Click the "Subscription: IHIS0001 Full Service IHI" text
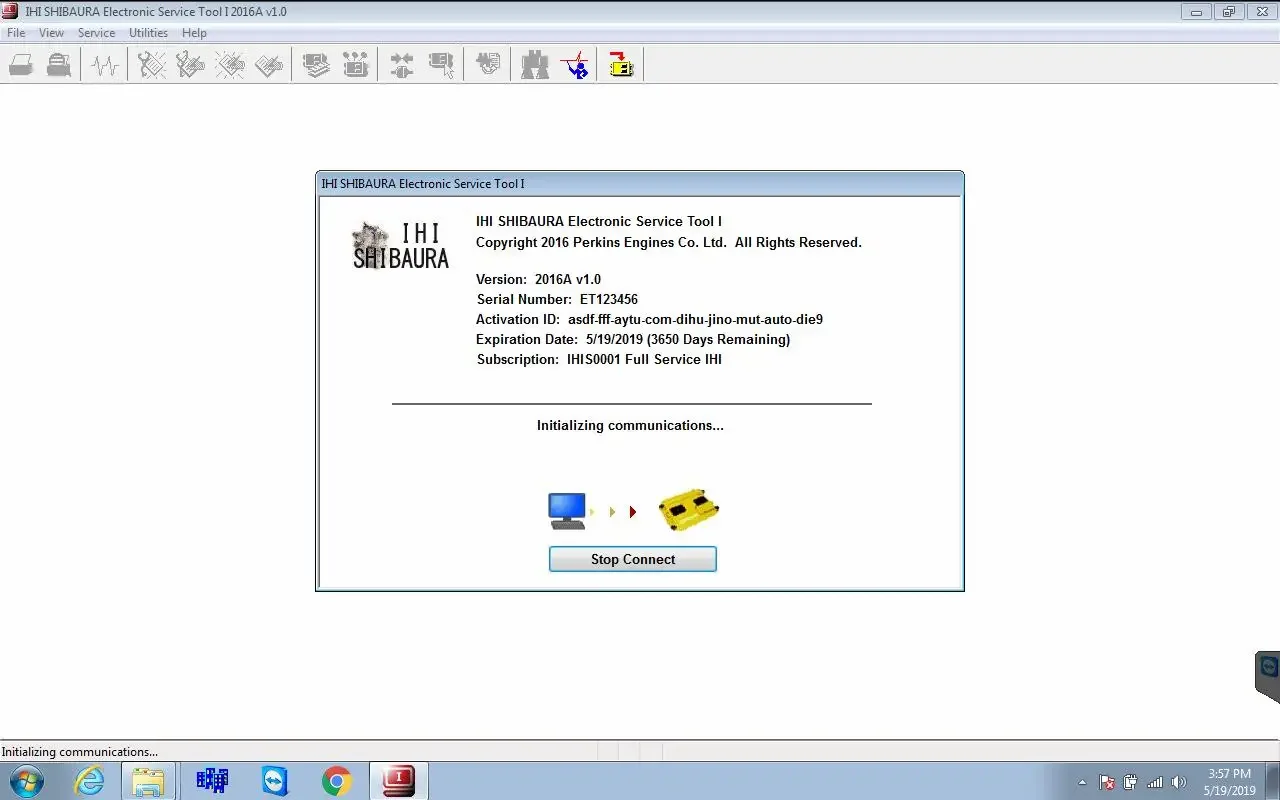The image size is (1280, 800). (599, 359)
